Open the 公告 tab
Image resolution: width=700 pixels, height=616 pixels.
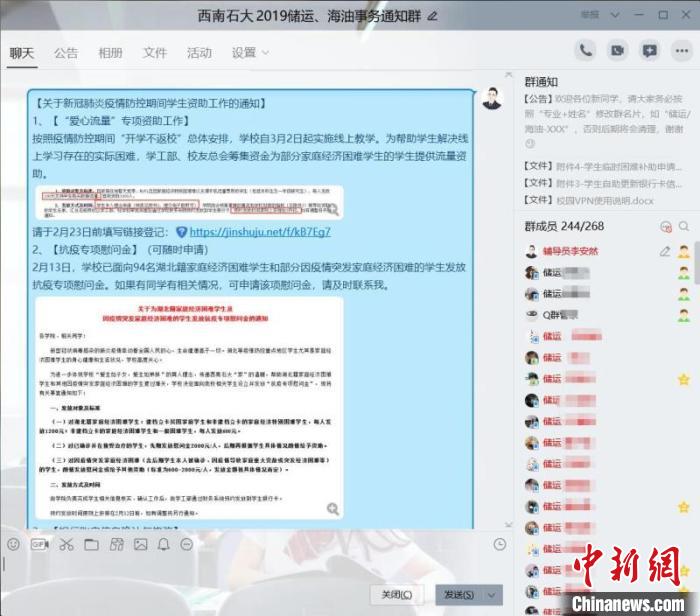66,53
